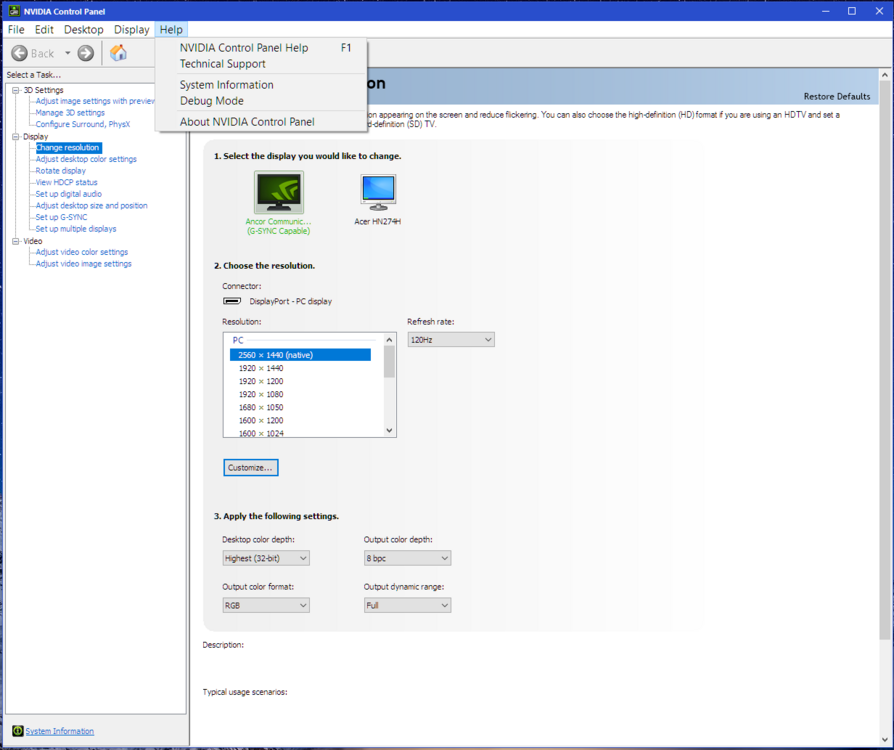Open Adjust desktop color settings
The height and width of the screenshot is (750, 894).
click(x=86, y=159)
